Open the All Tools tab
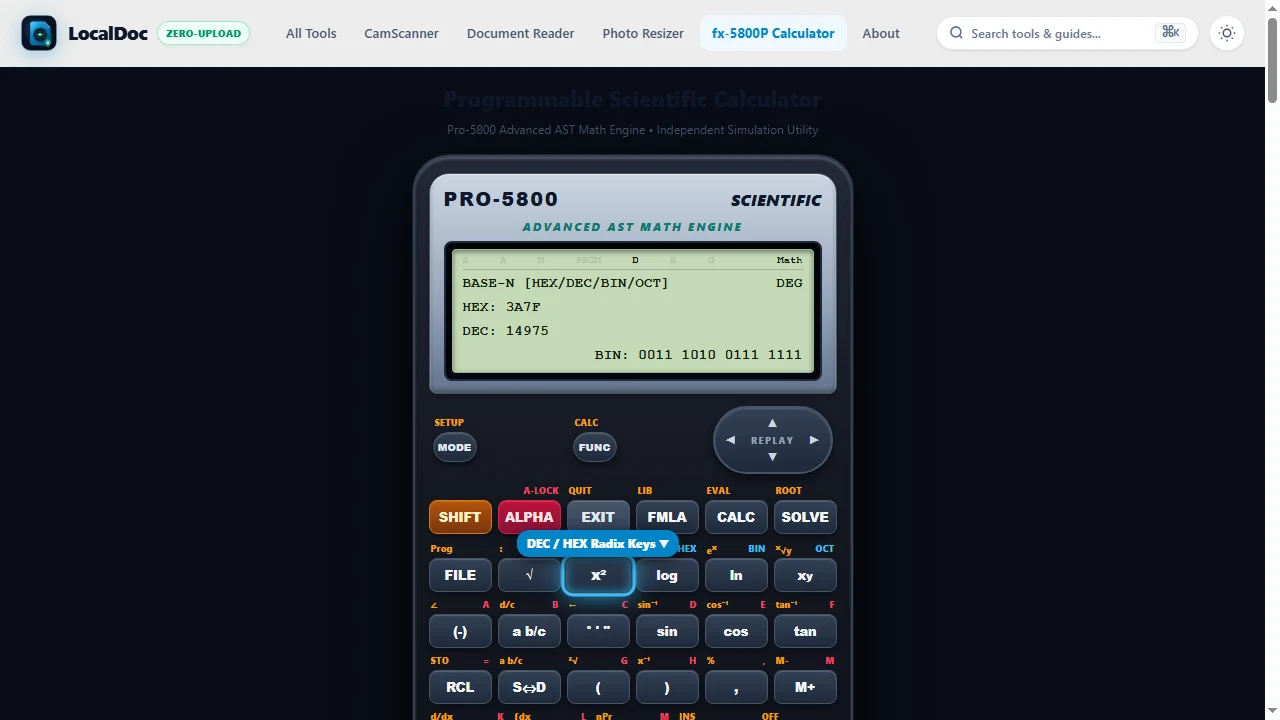Screen dimensions: 1280x720 click(311, 33)
